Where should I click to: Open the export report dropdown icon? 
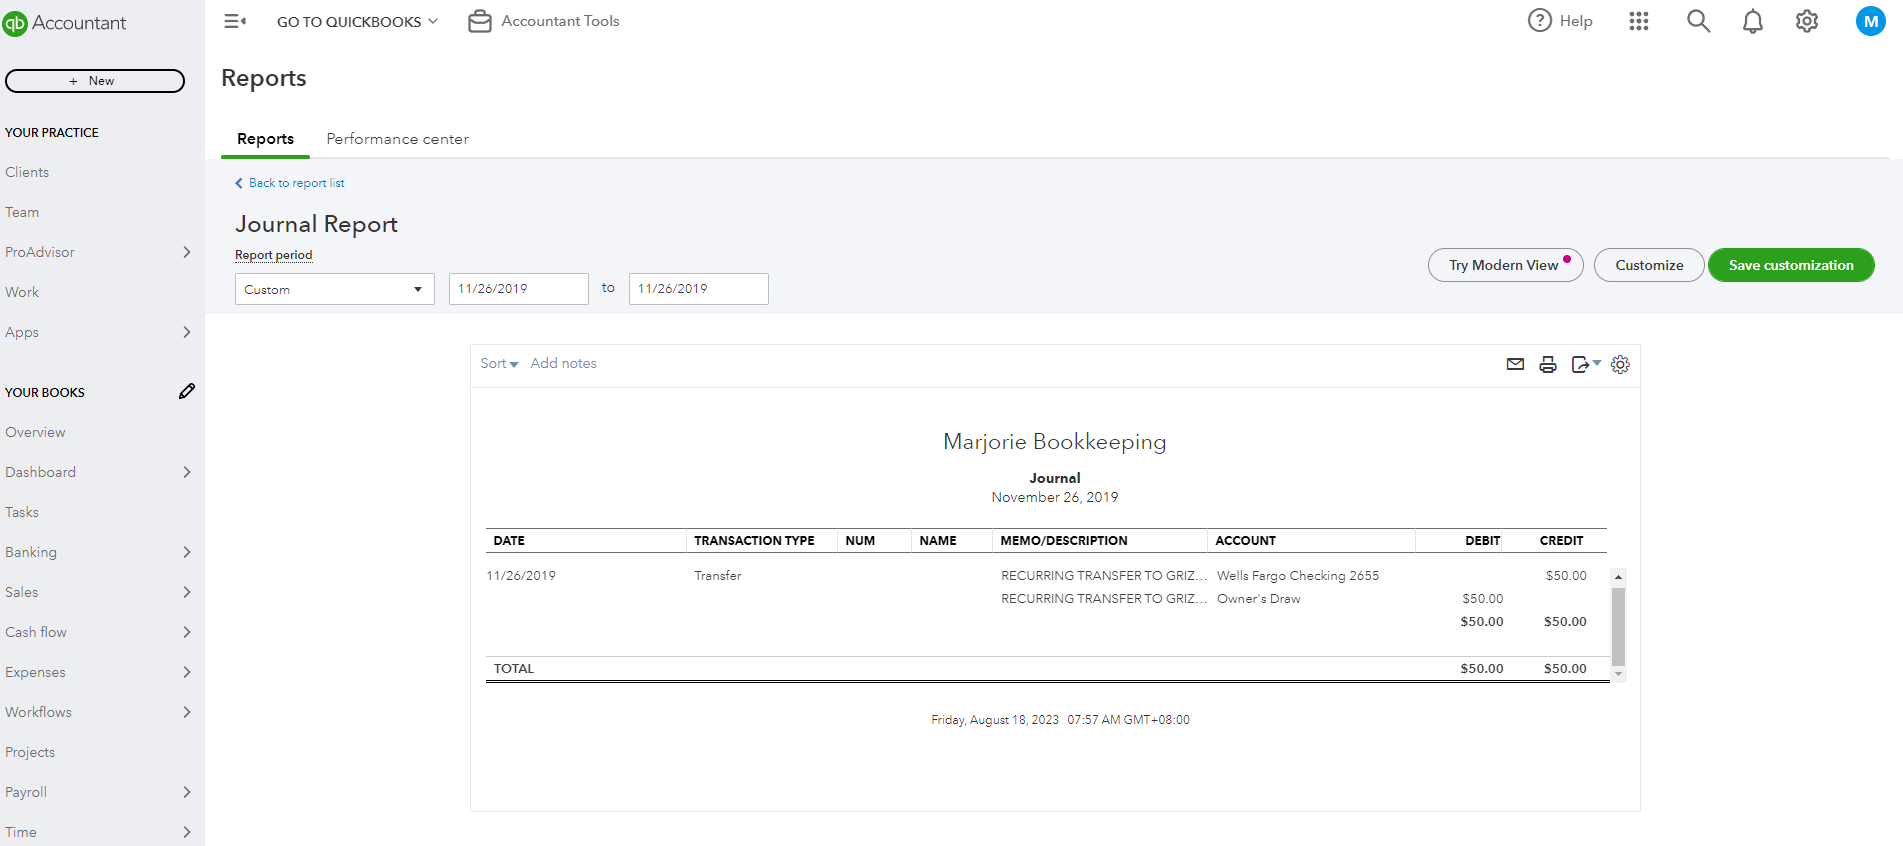[x=1586, y=364]
